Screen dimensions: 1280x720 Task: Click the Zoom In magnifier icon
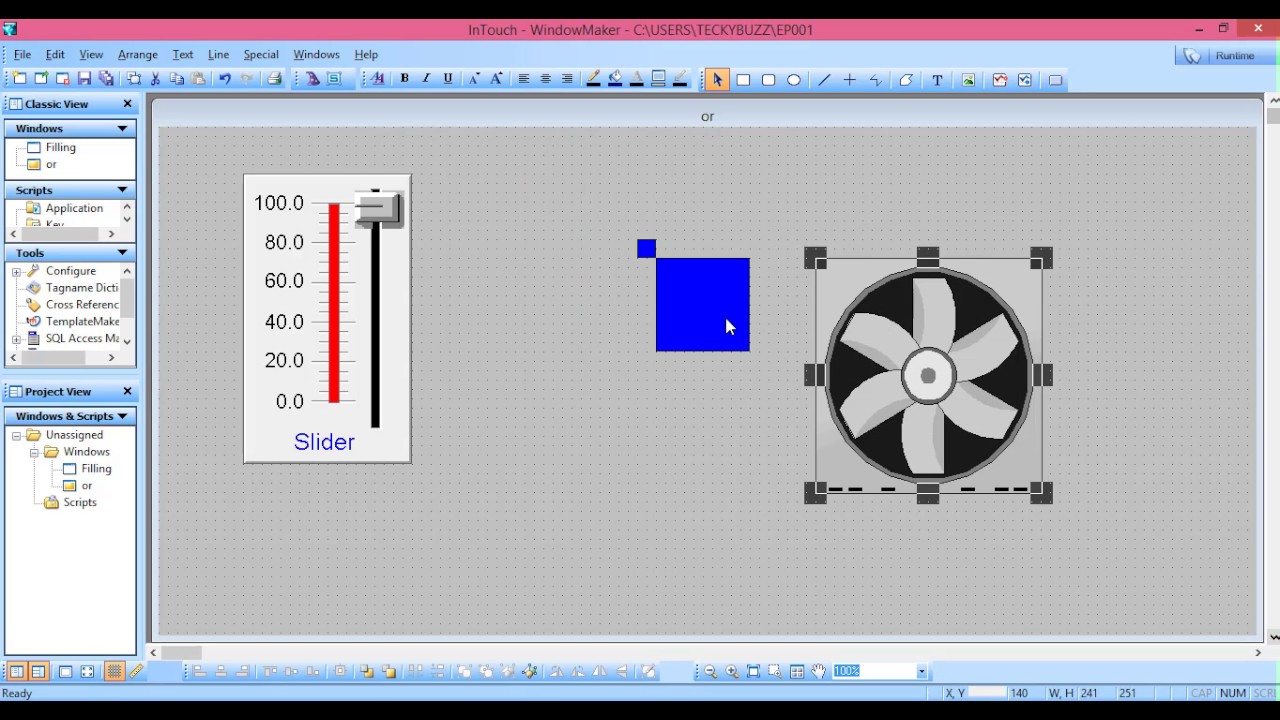732,672
